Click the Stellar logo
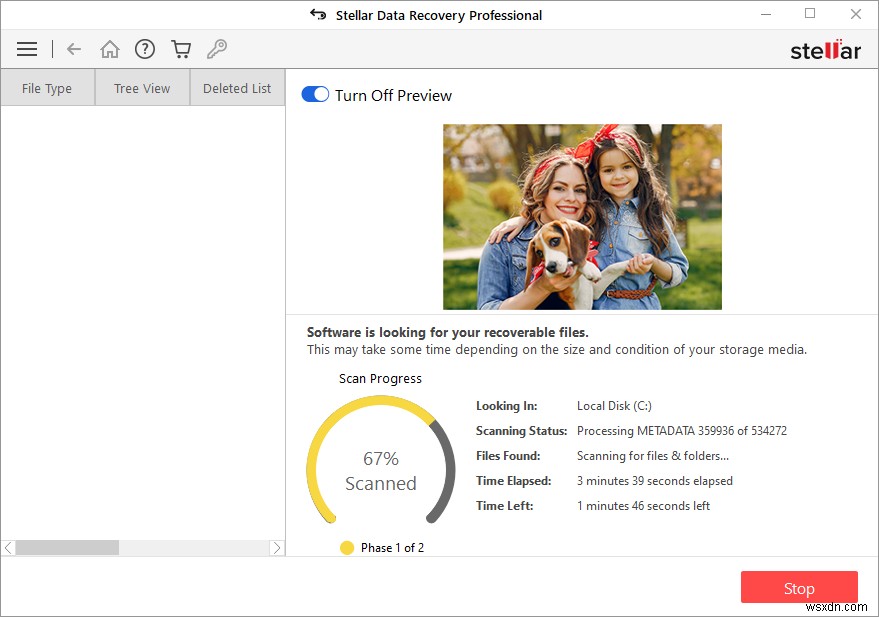879x617 pixels. point(826,48)
